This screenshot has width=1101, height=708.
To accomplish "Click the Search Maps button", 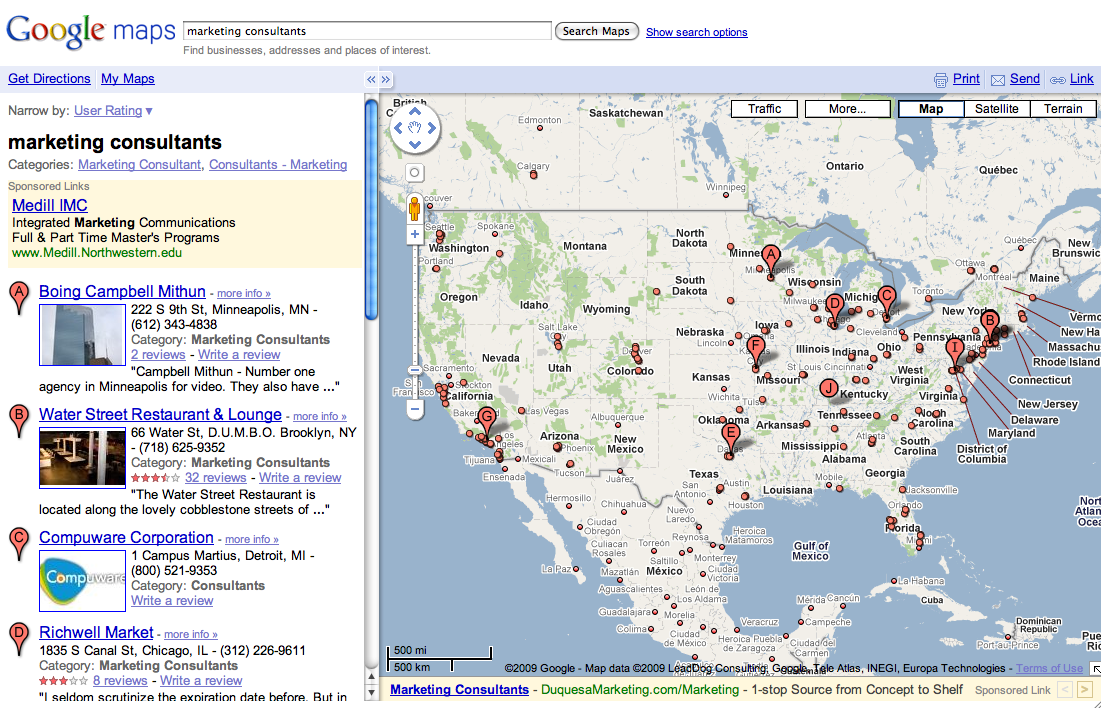I will click(x=596, y=31).
